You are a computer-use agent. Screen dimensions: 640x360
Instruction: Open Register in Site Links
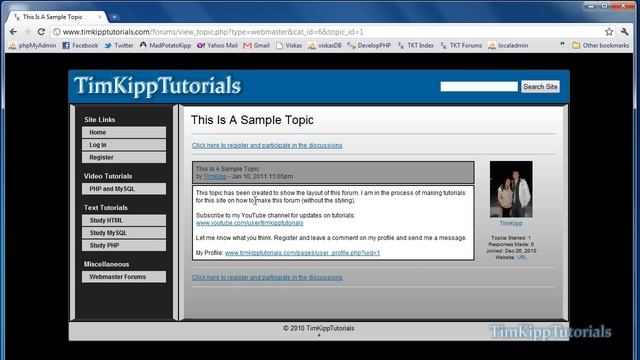124,158
